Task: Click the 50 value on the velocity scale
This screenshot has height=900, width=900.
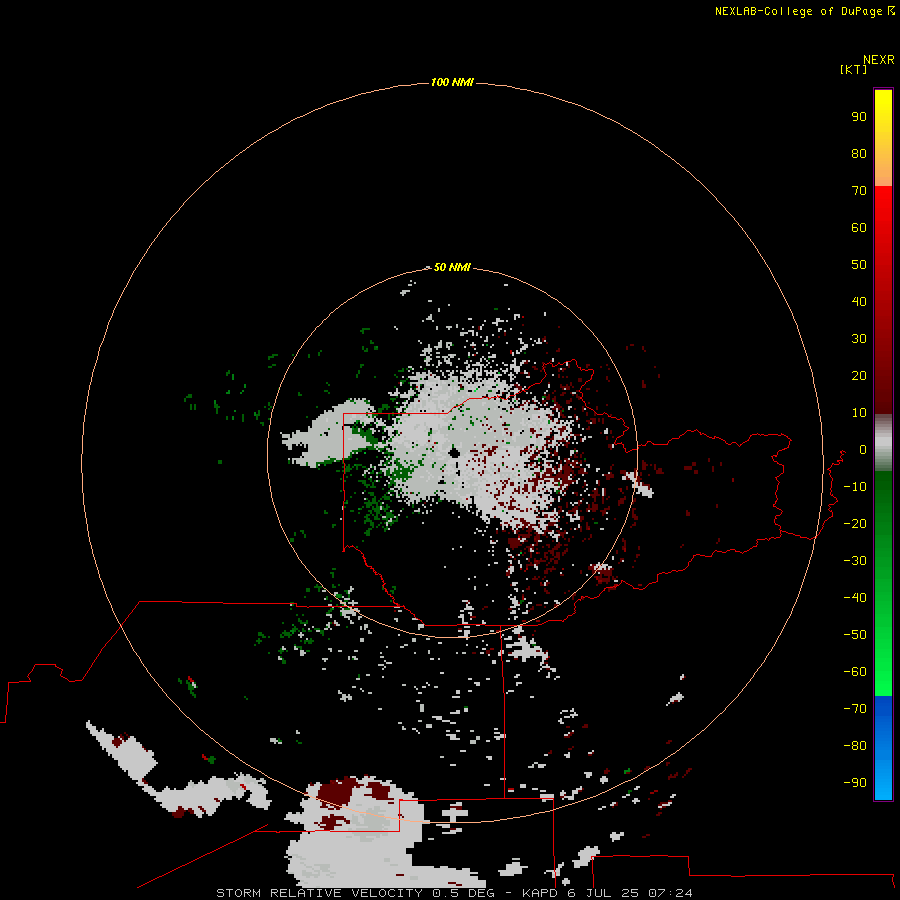Action: click(859, 265)
